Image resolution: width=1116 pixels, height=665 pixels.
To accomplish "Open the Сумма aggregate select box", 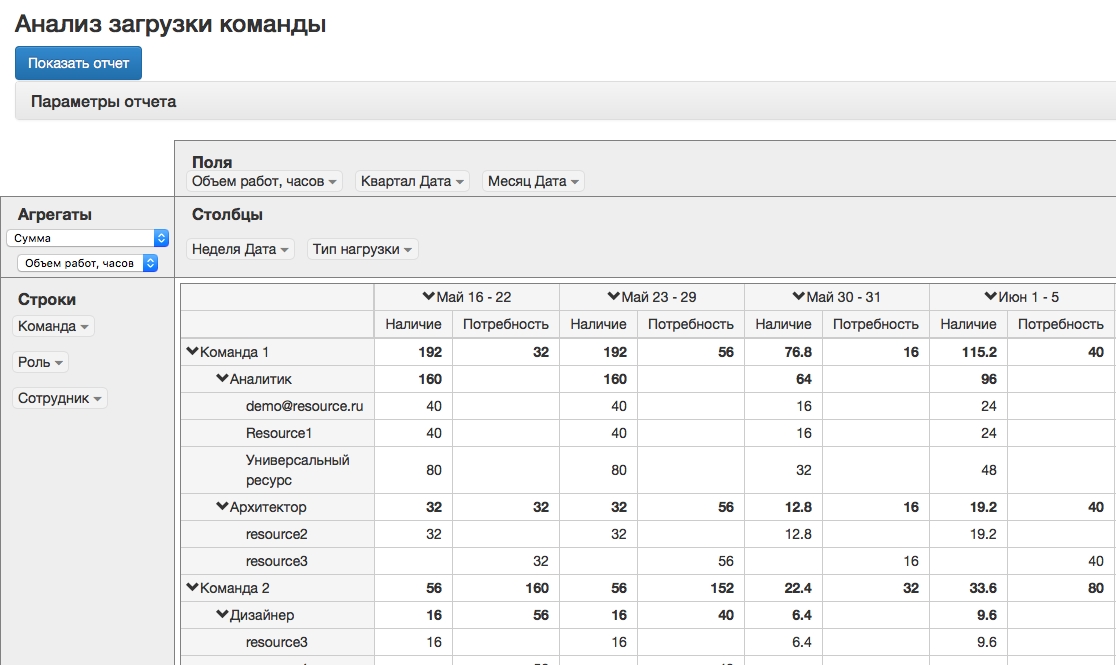I will (x=88, y=238).
